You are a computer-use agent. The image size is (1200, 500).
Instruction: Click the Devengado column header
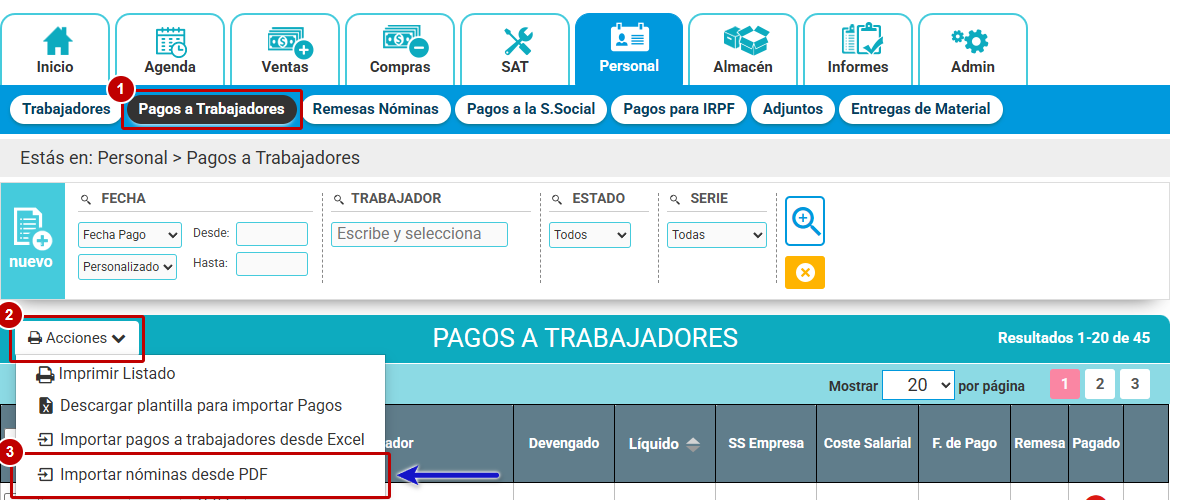tap(564, 443)
